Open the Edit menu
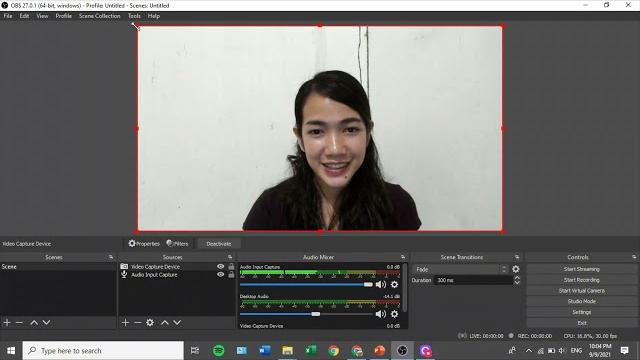Screen dimensions: 640x360 click(x=24, y=16)
